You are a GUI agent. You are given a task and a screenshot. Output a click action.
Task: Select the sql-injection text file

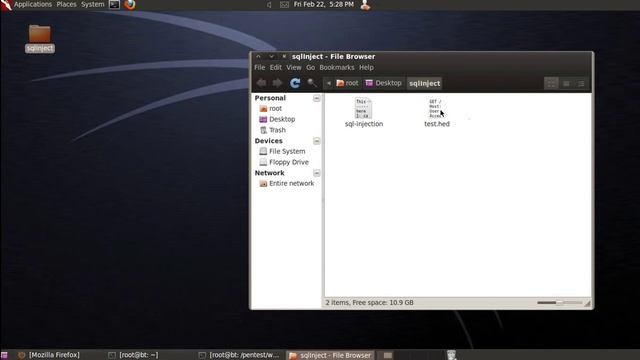tap(364, 112)
